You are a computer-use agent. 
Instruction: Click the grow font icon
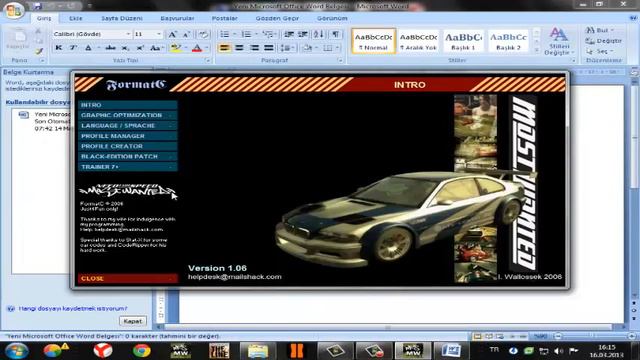tap(172, 34)
